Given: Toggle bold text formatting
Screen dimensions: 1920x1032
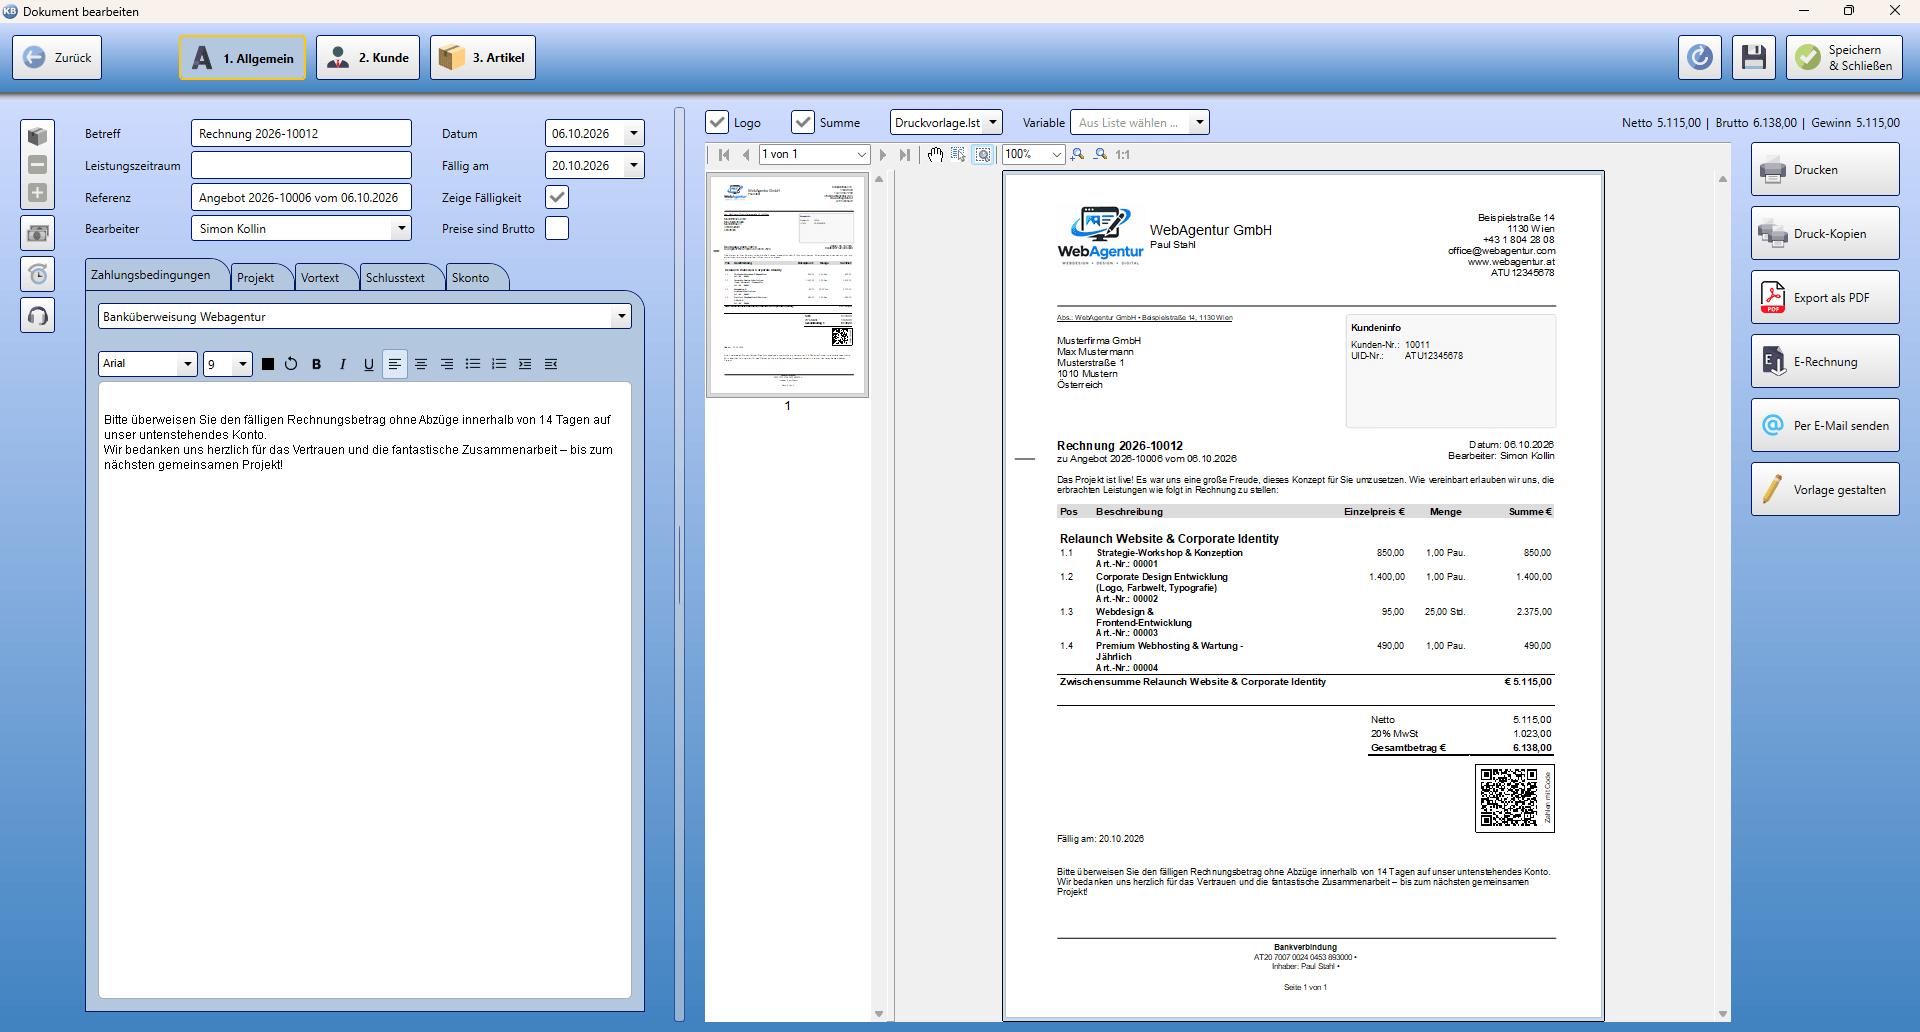Looking at the screenshot, I should 317,364.
